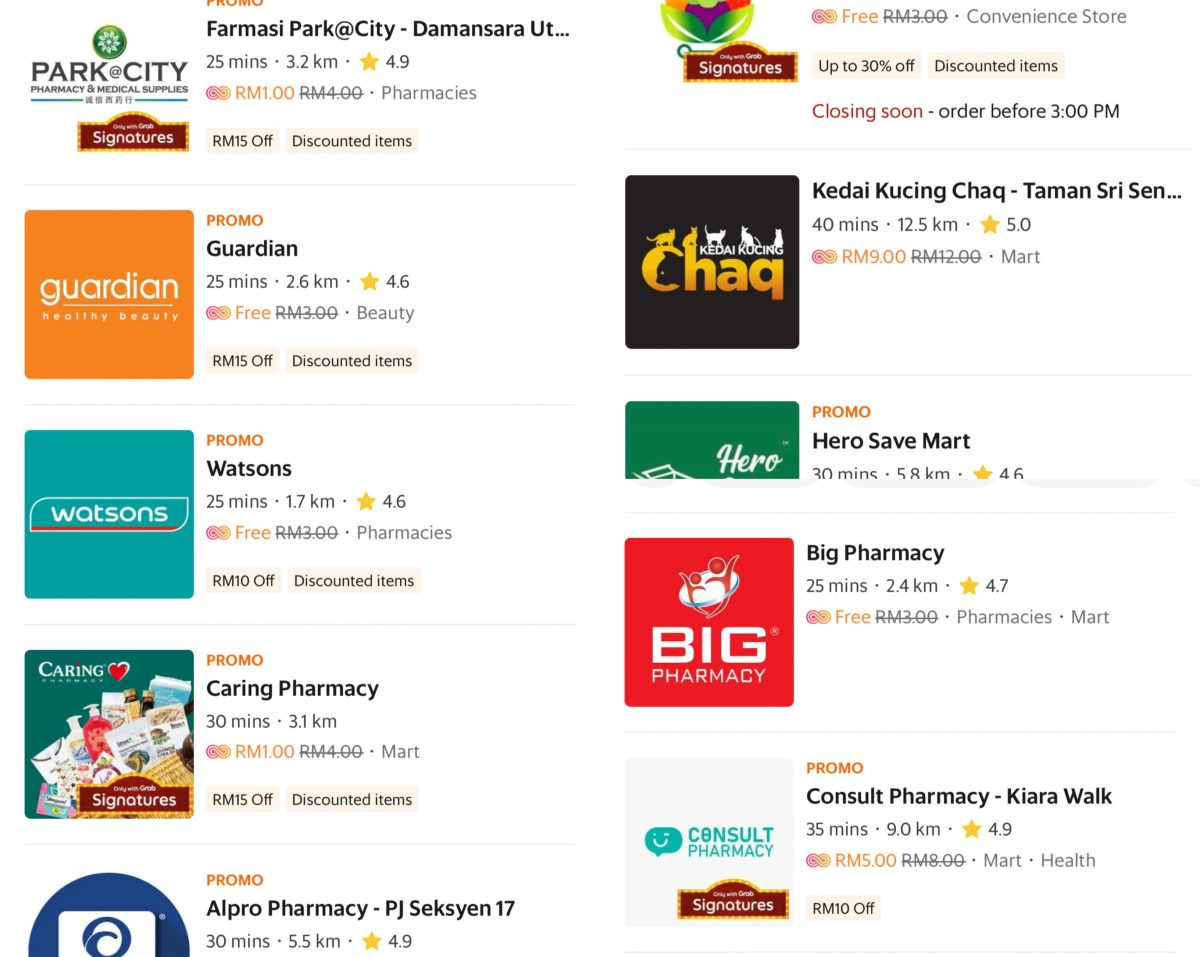Select the Kedai Kucing Chaq logo
Image resolution: width=1200 pixels, height=957 pixels.
pos(712,262)
